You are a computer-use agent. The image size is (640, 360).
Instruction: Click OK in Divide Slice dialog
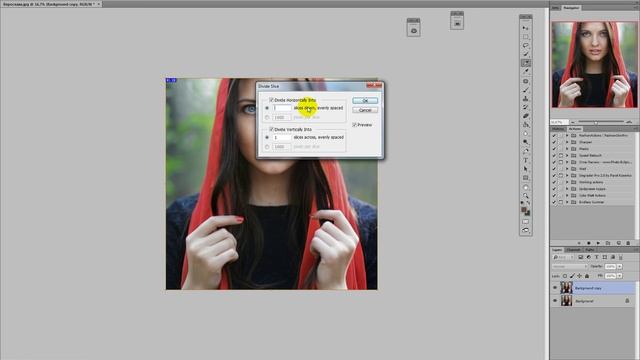point(365,100)
